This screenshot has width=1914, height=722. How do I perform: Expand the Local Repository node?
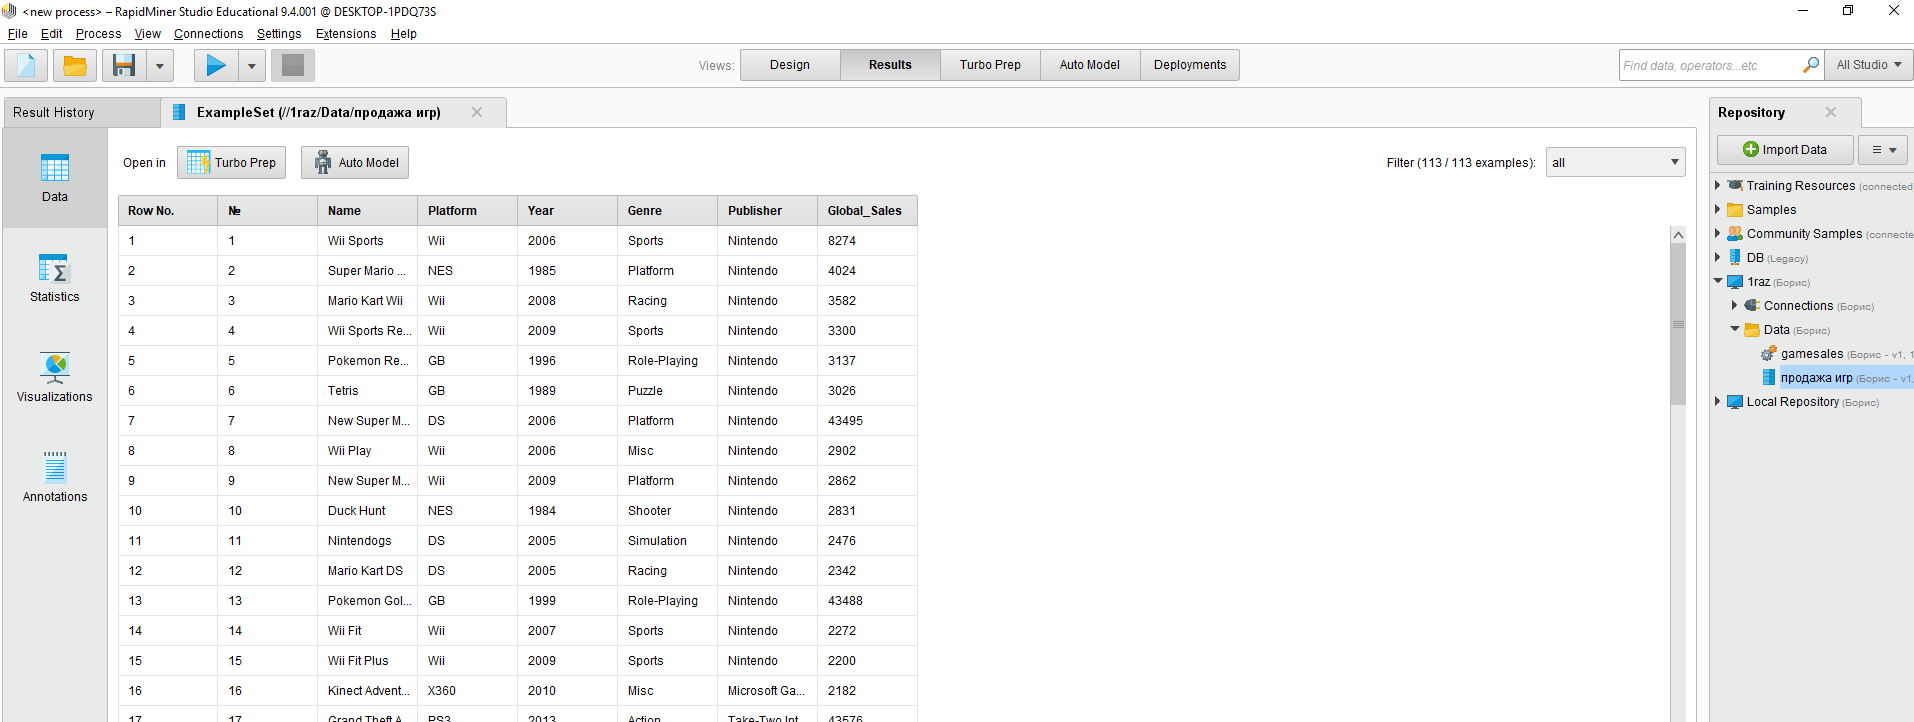pos(1718,401)
